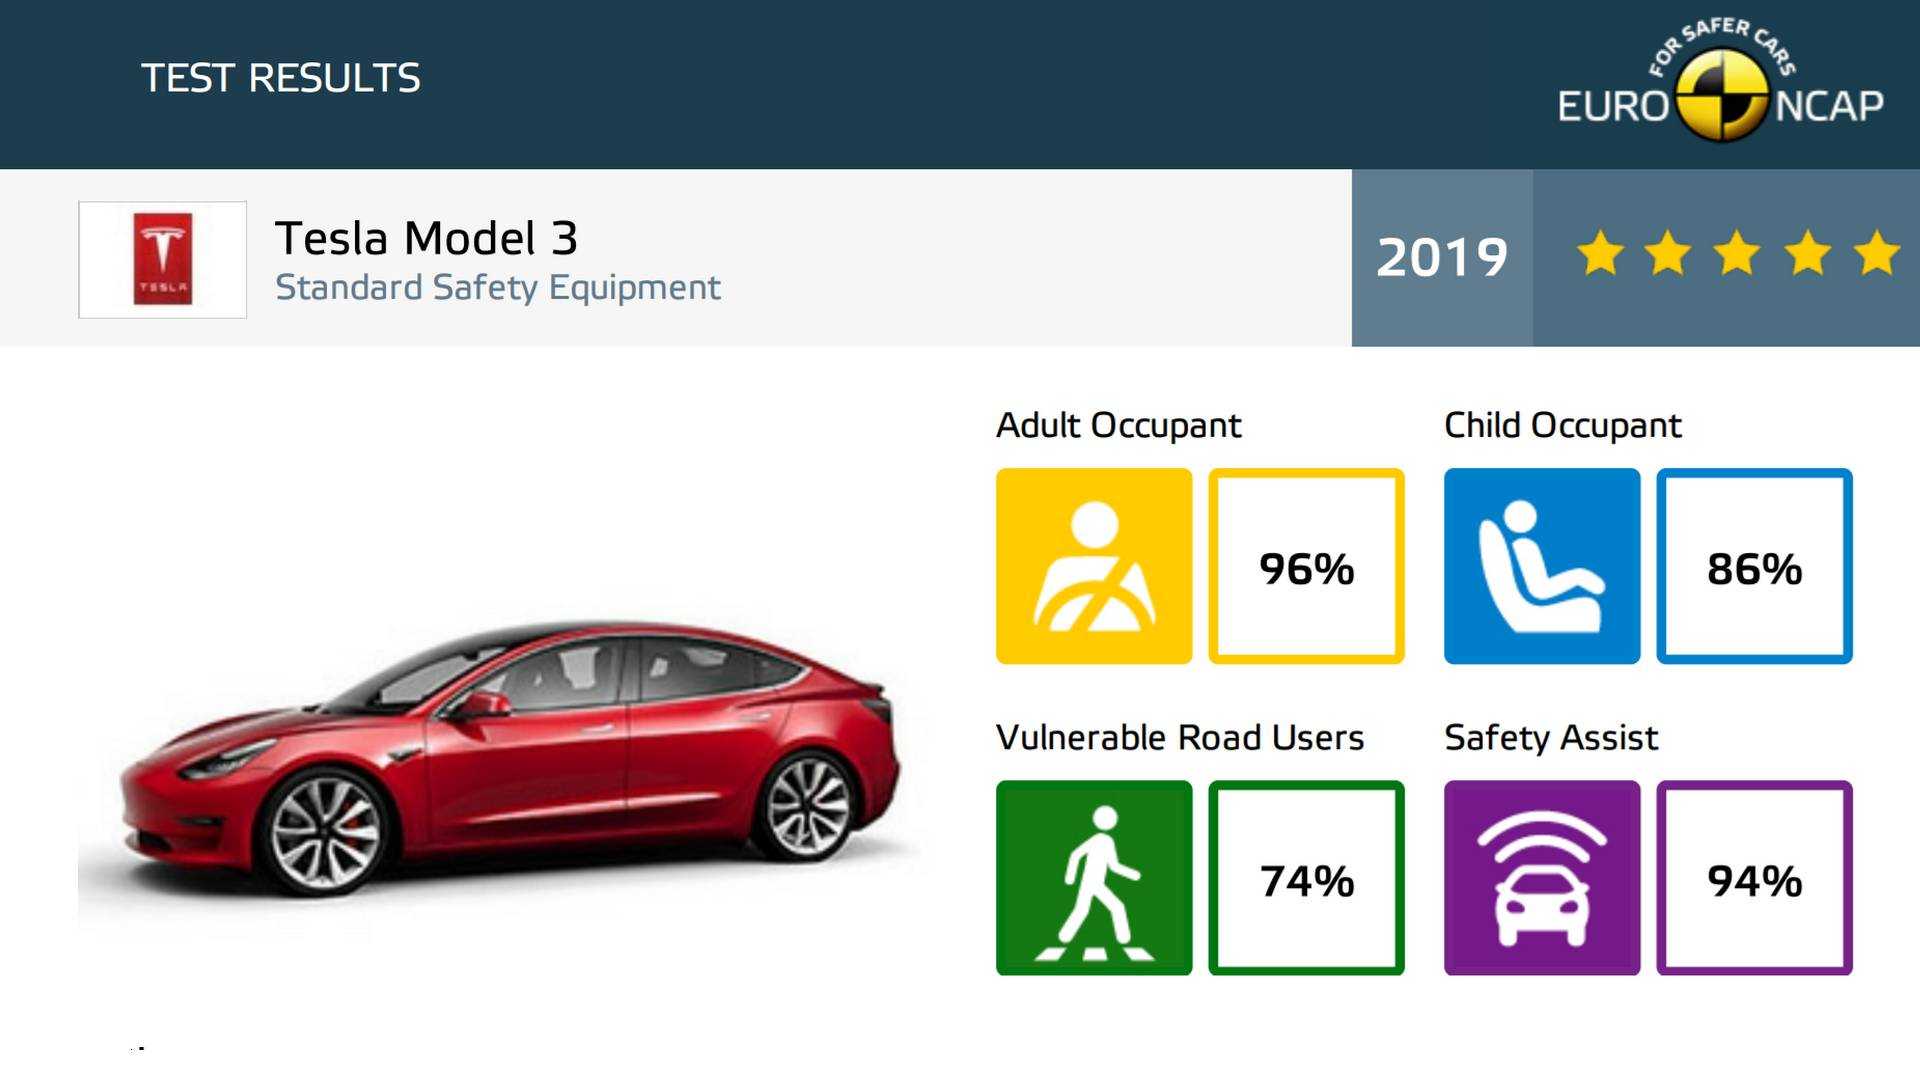Select the 74% Vulnerable Road Users score

1306,878
